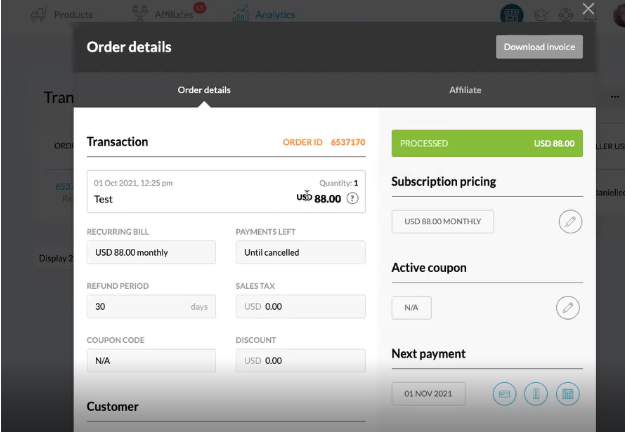
Task: Click the Analytics chart icon
Action: (240, 14)
